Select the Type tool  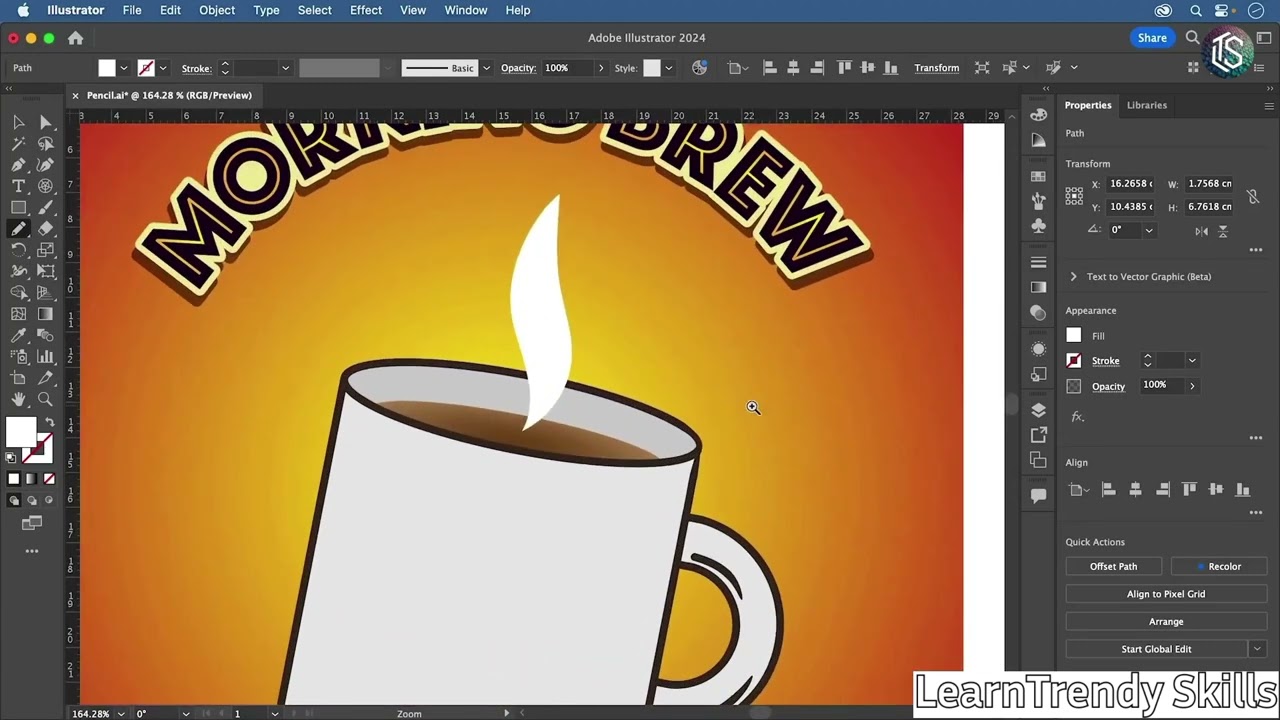pyautogui.click(x=18, y=186)
